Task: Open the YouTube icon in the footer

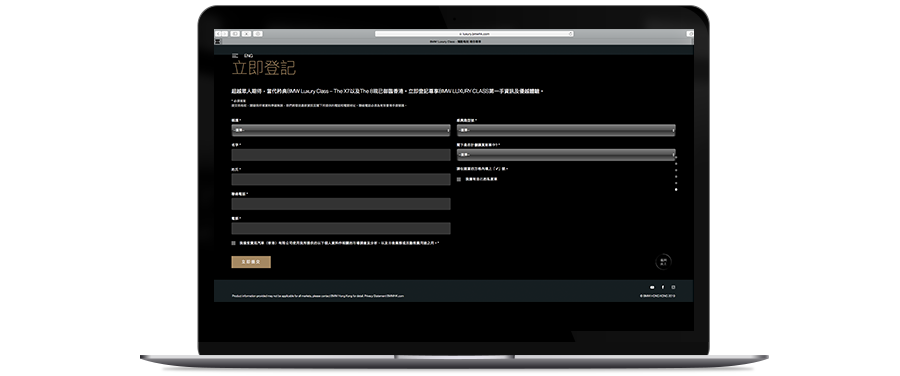Action: pyautogui.click(x=652, y=288)
